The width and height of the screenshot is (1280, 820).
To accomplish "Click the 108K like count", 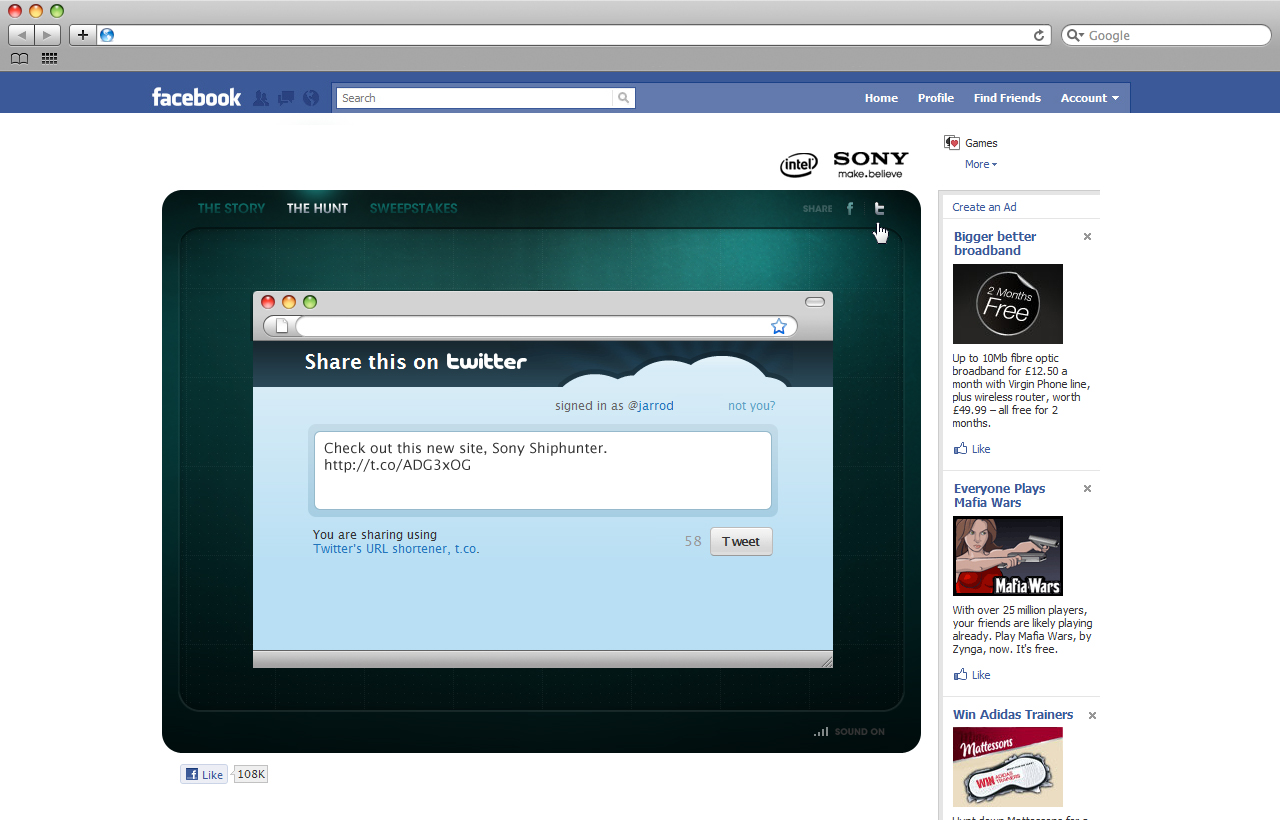I will coord(251,774).
